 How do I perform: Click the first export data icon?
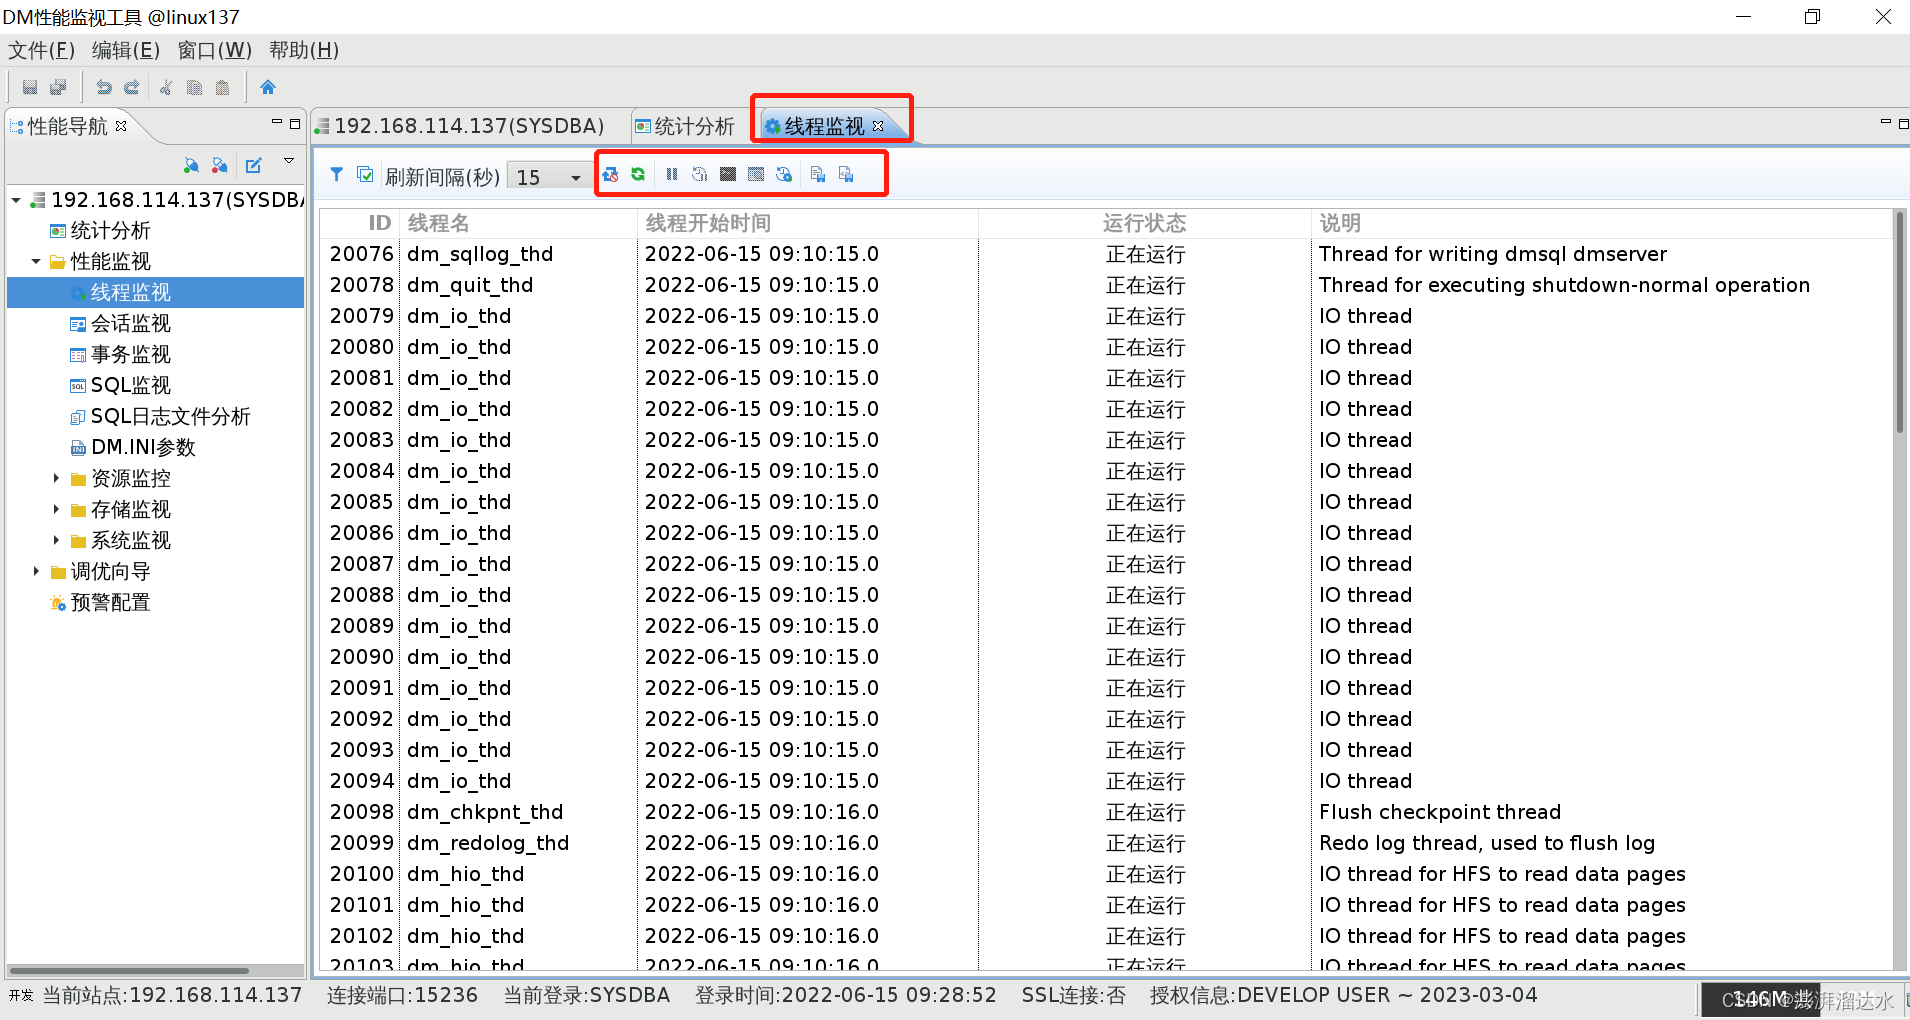pos(818,175)
